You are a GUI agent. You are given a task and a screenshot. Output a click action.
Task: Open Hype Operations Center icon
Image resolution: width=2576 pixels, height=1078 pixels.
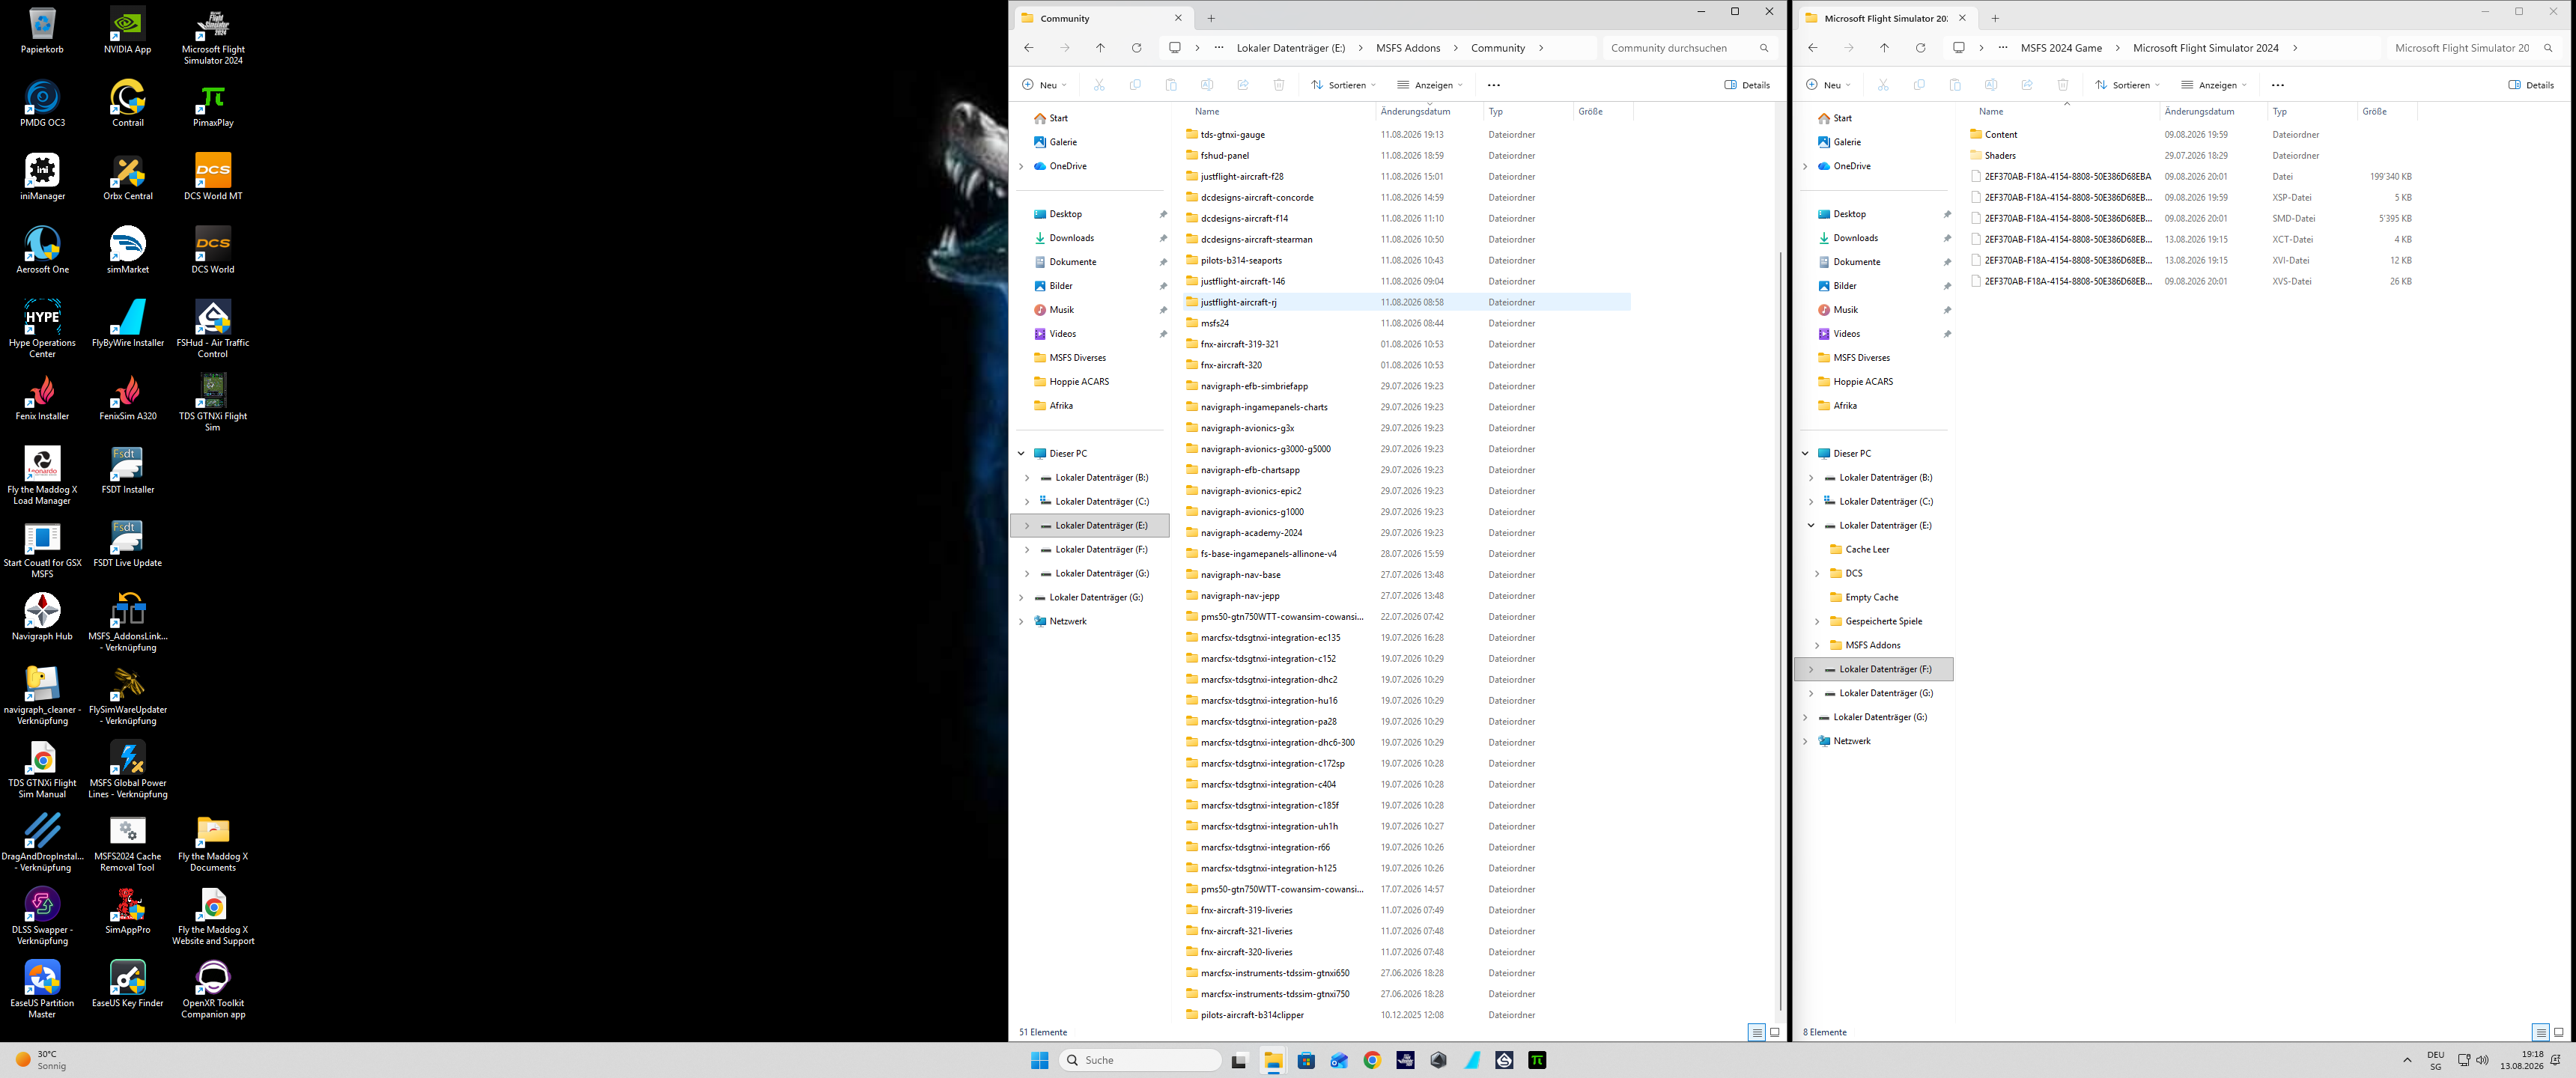click(43, 328)
